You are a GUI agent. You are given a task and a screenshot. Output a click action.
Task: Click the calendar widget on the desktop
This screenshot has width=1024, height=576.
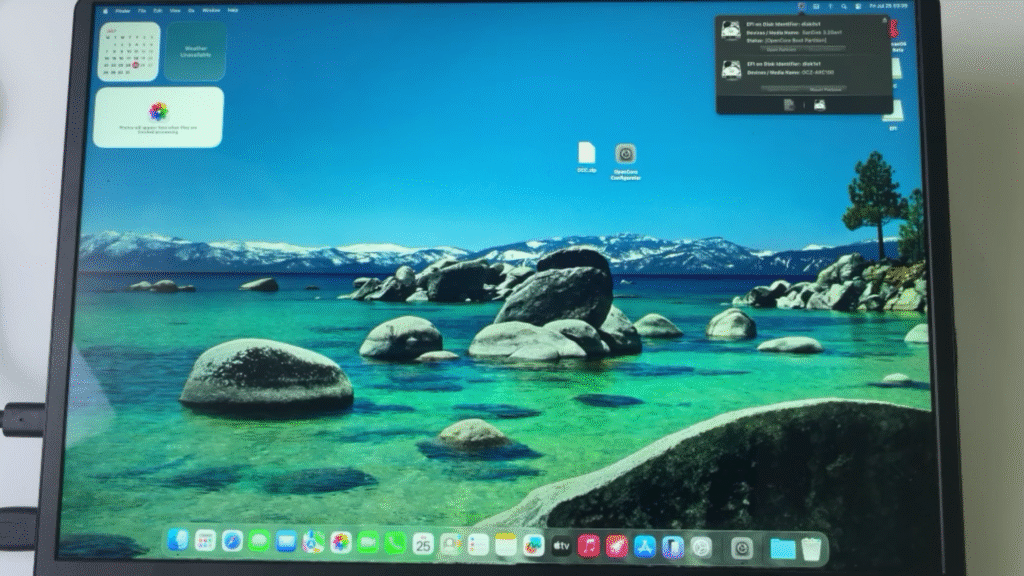[x=127, y=51]
